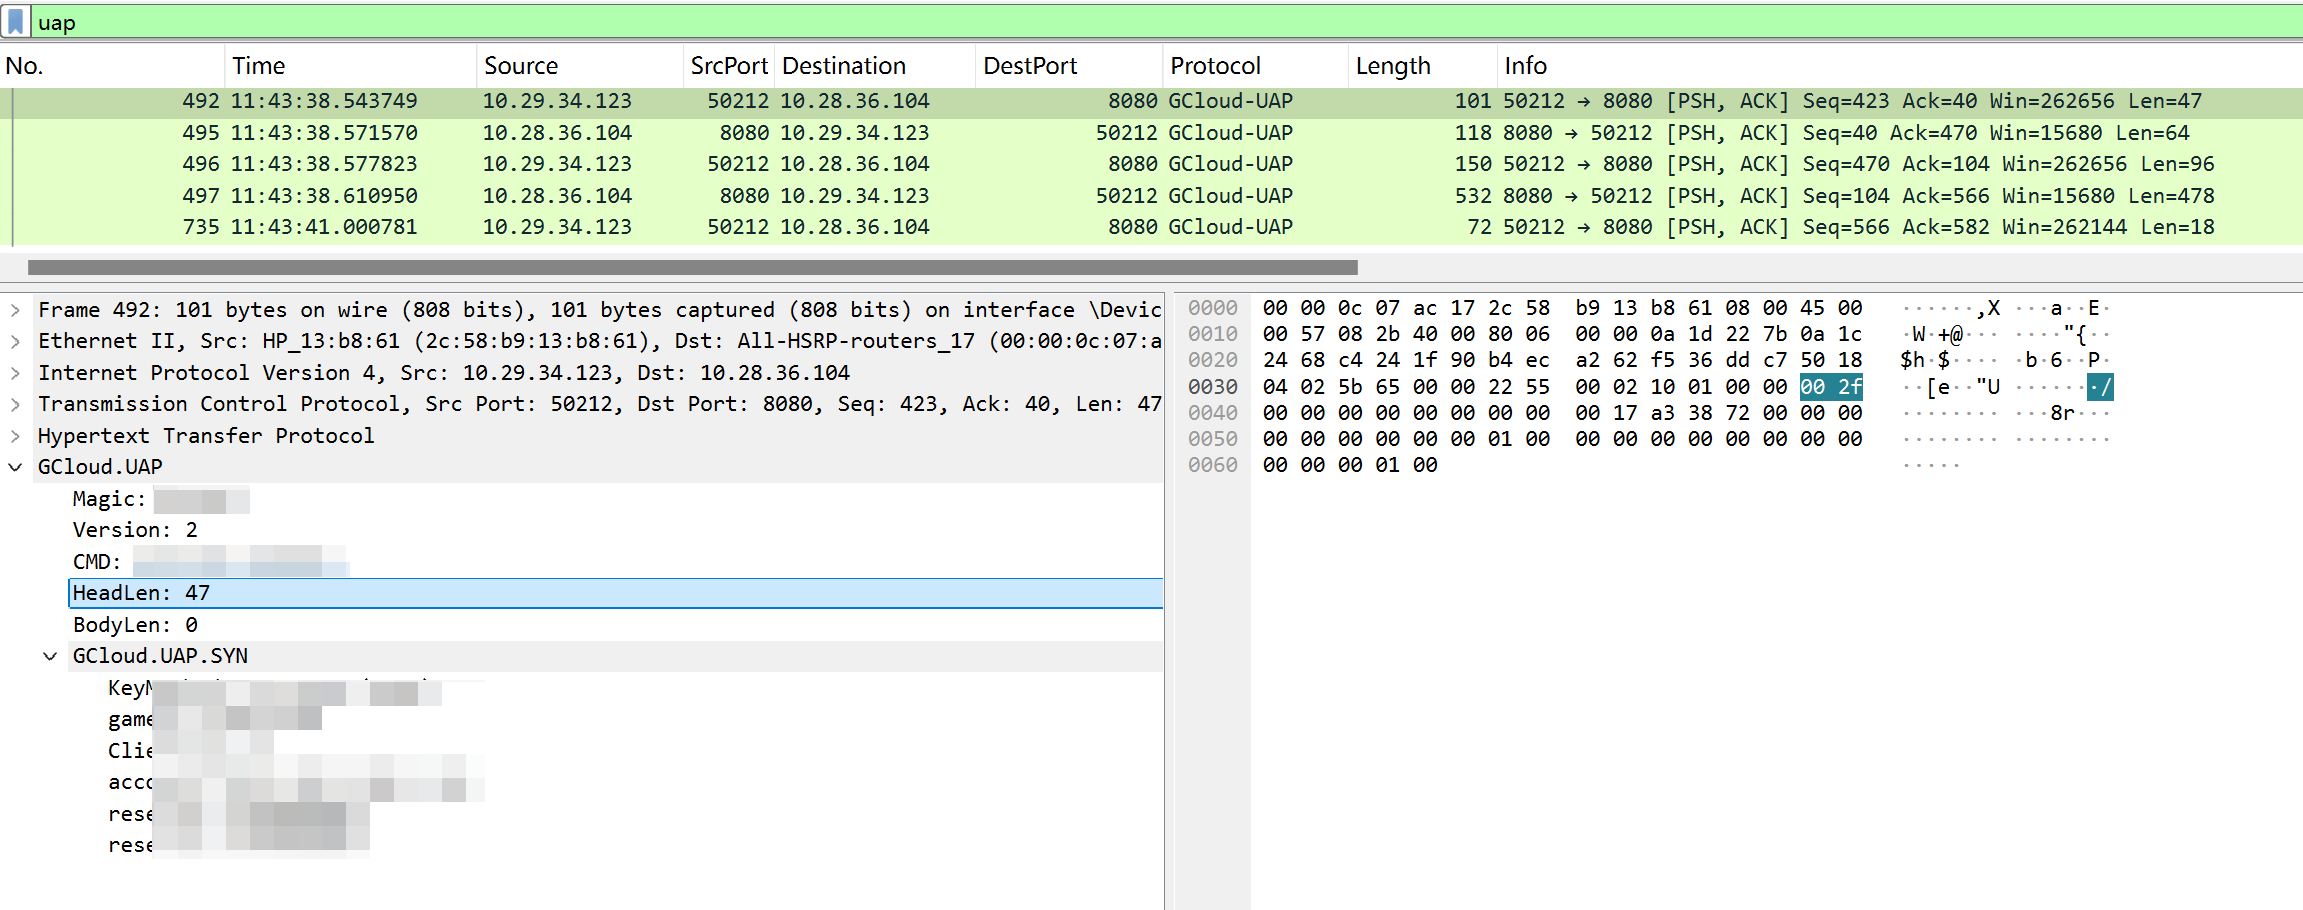Click highlighted hex bytes 00 2f
The height and width of the screenshot is (910, 2303).
pyautogui.click(x=1830, y=387)
